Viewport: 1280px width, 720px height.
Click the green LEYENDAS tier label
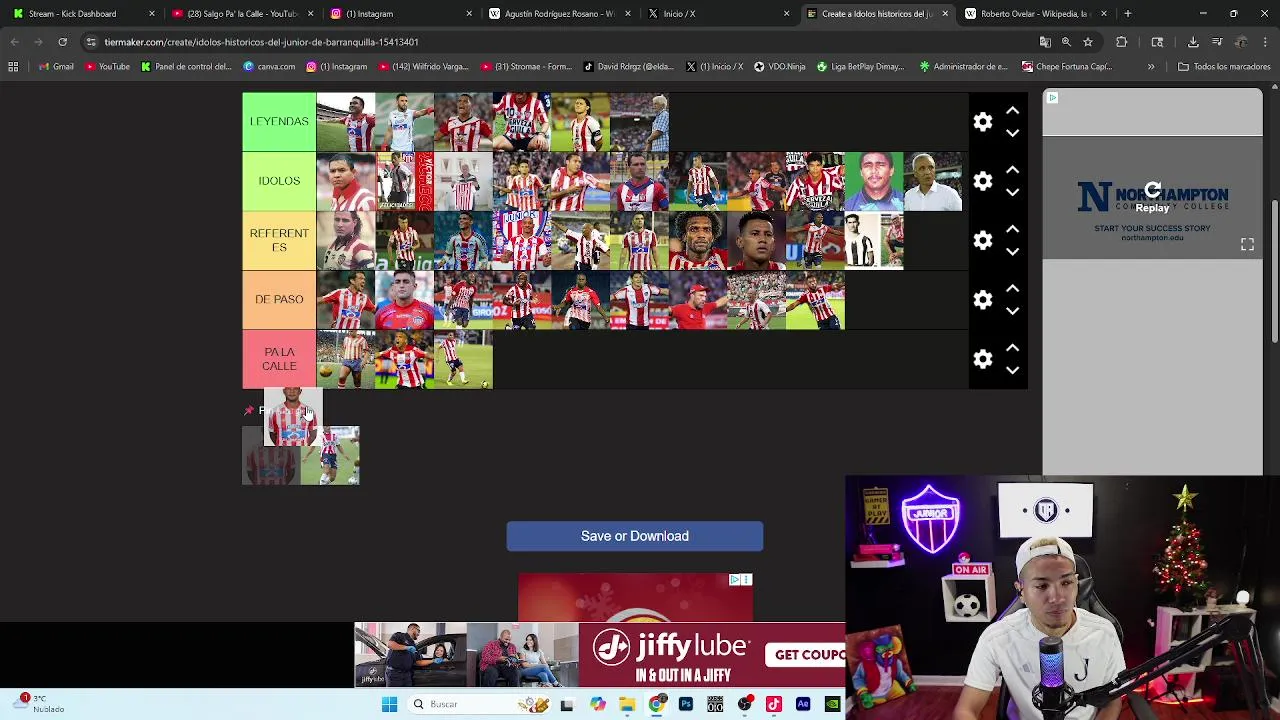point(279,122)
